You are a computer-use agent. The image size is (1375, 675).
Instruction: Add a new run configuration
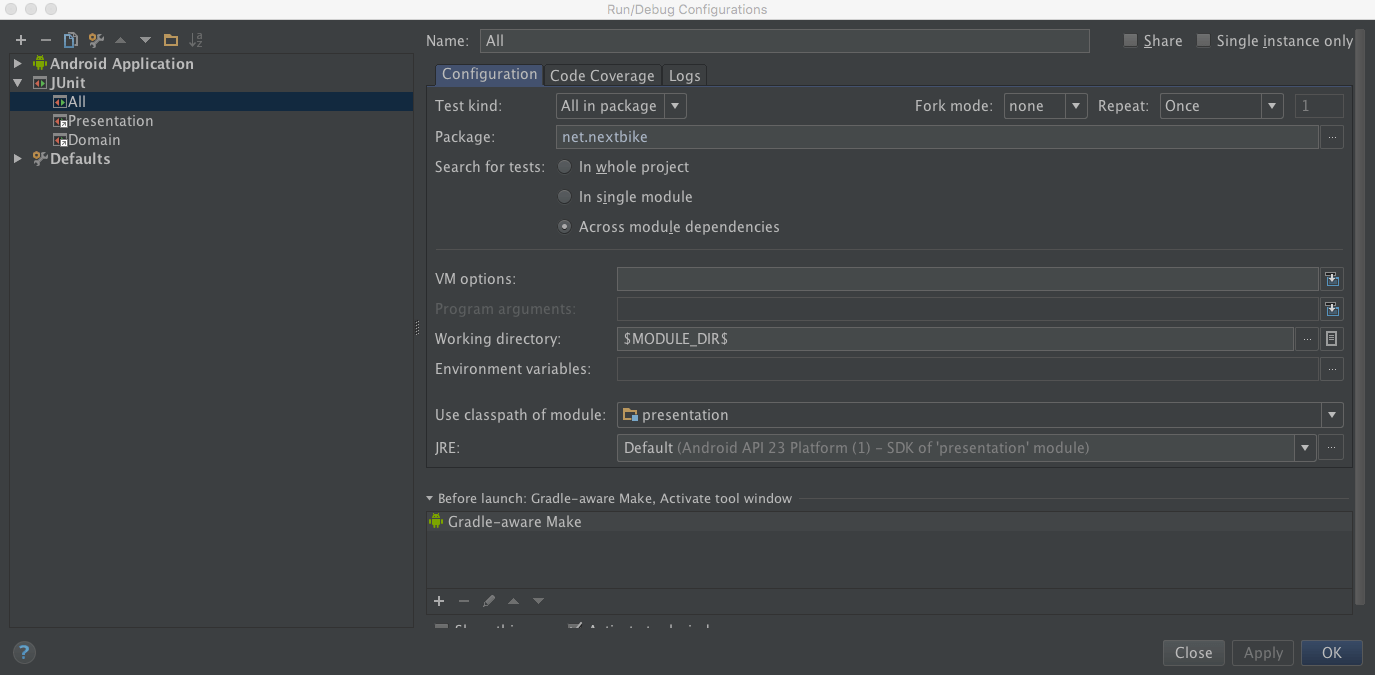pos(20,39)
